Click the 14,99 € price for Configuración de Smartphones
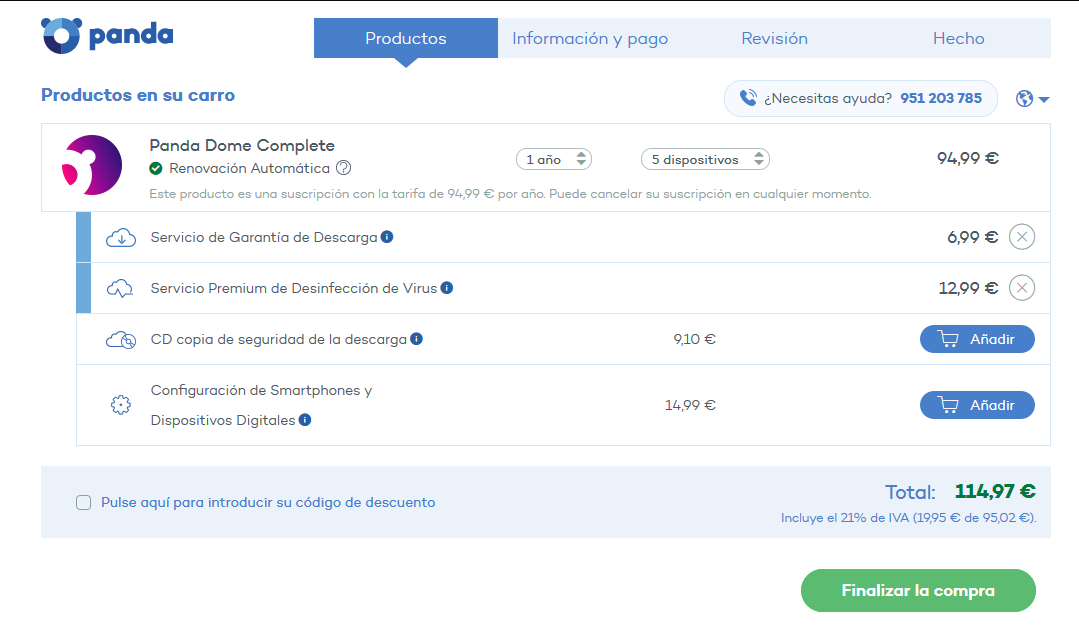Screen dimensions: 1079x642 [x=690, y=405]
